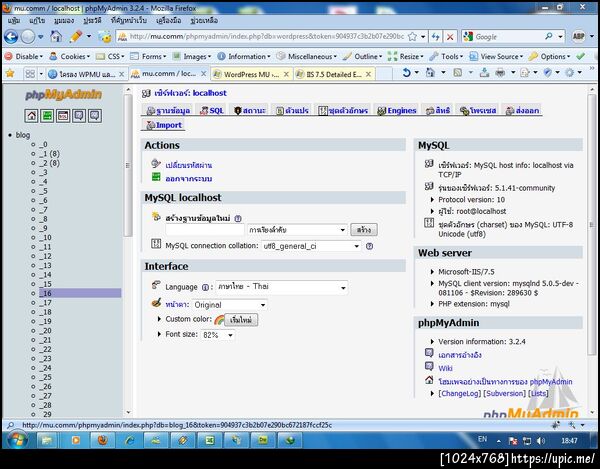Click help icon next to connection collation
Viewport: 600px width, 469px height.
369,246
